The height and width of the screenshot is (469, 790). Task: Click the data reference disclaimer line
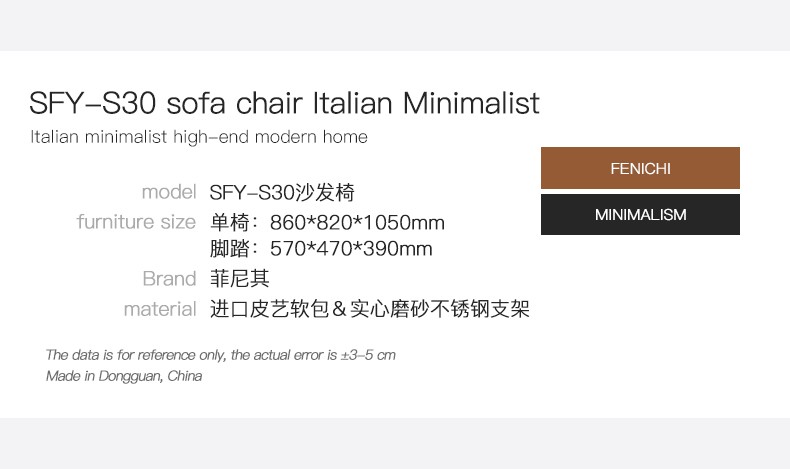click(x=221, y=355)
